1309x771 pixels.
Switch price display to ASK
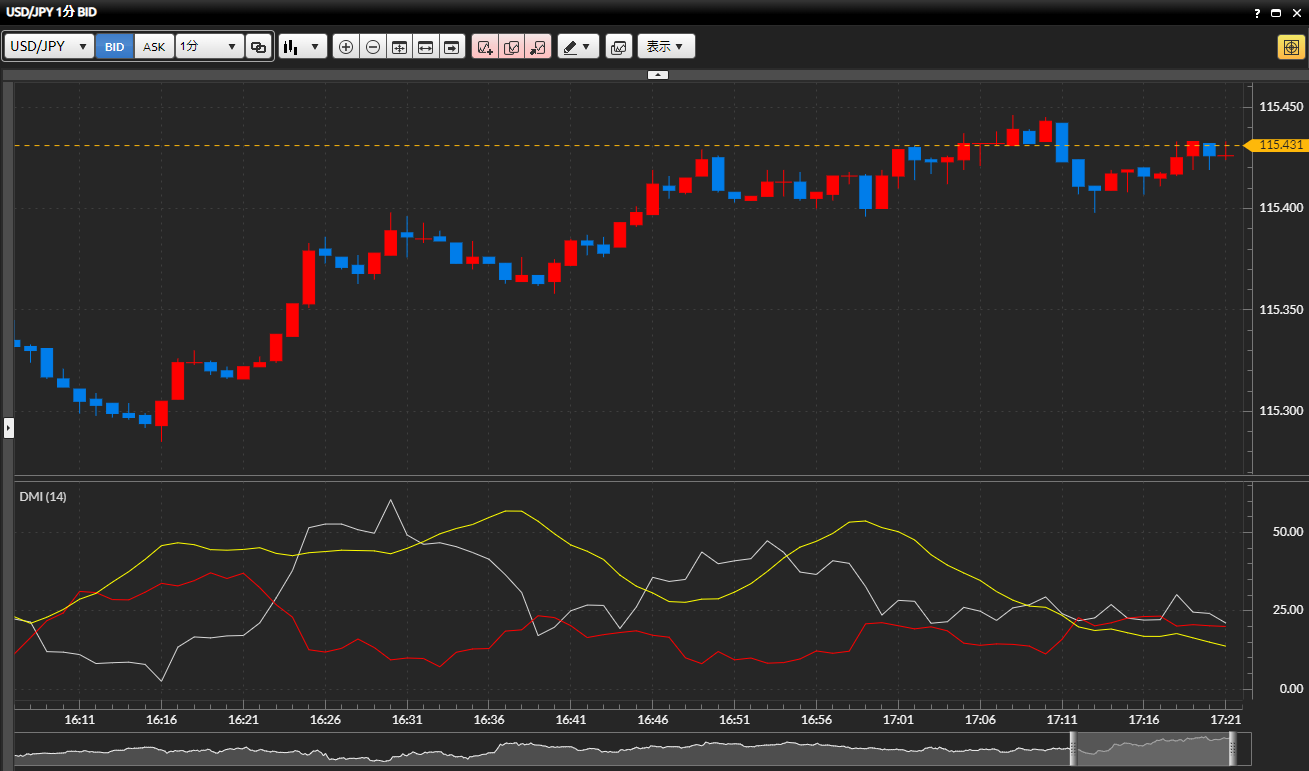154,47
